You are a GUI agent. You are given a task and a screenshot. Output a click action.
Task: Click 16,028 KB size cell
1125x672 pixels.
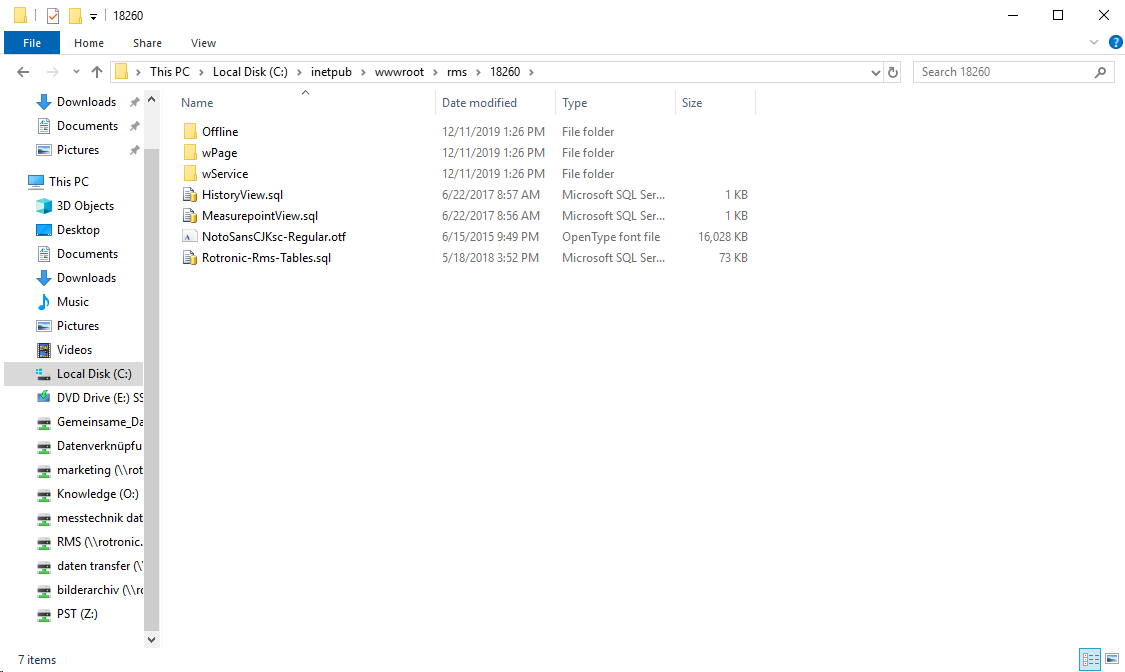tap(722, 237)
